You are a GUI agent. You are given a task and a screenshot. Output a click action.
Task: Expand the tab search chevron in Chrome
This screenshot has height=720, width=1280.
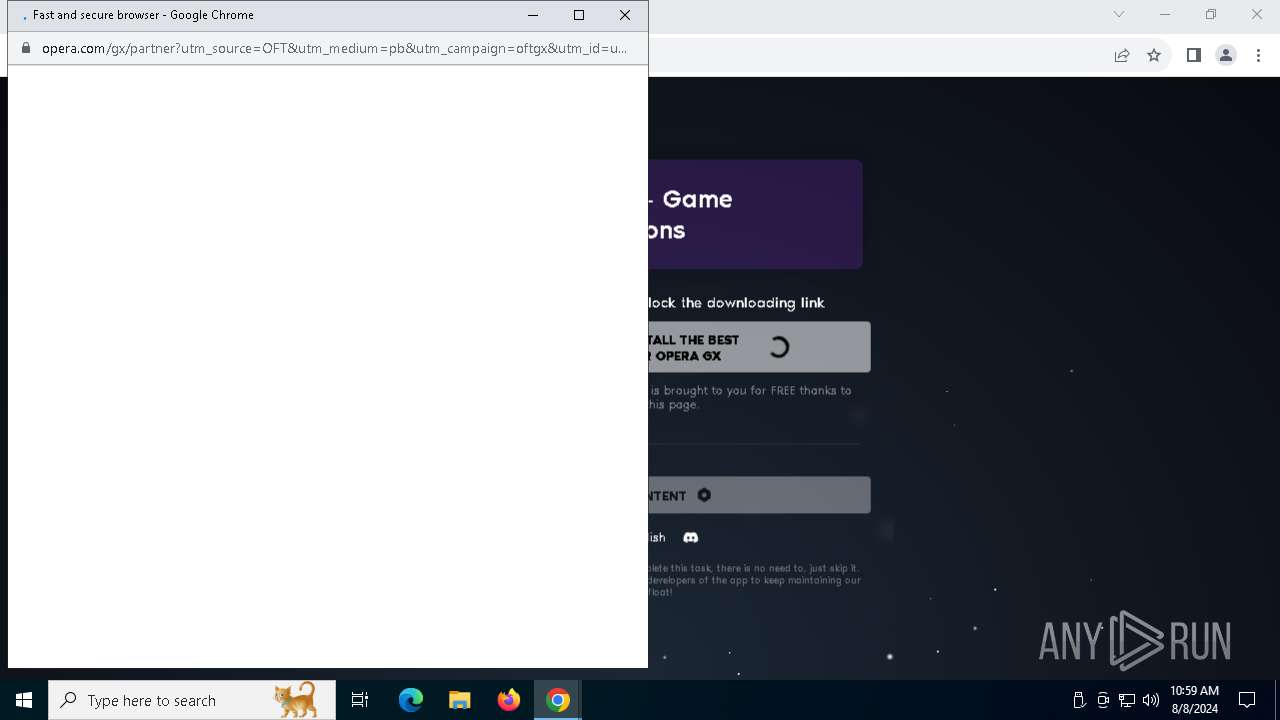click(1119, 14)
